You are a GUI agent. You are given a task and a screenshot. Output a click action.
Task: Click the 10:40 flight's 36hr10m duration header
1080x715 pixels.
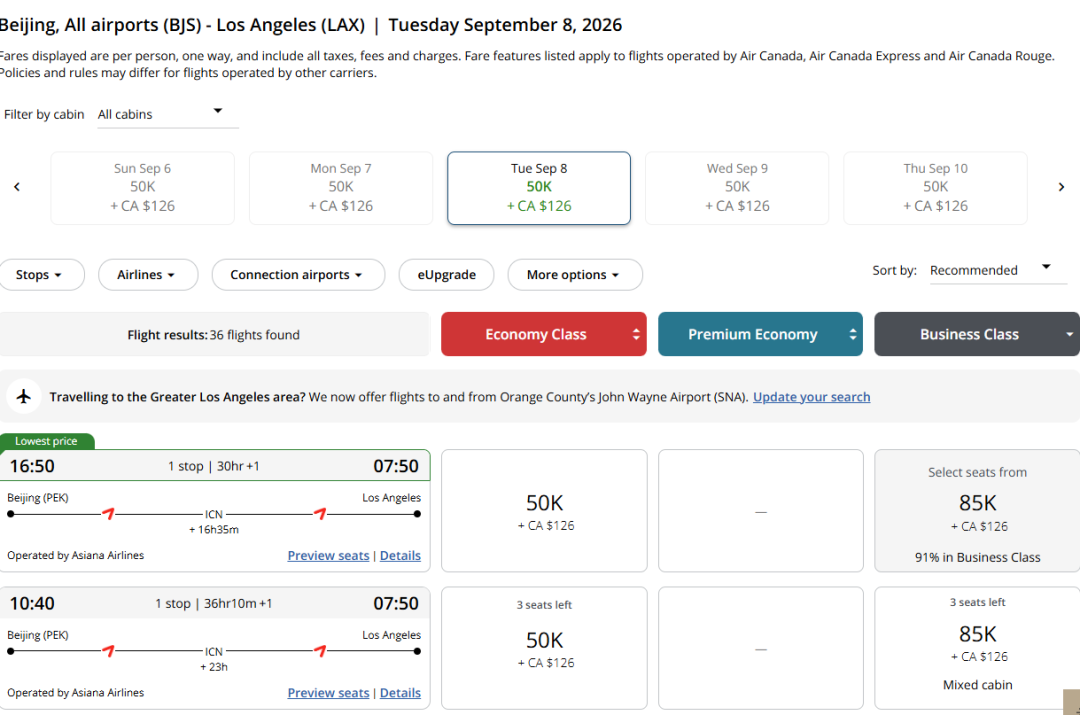tap(214, 603)
